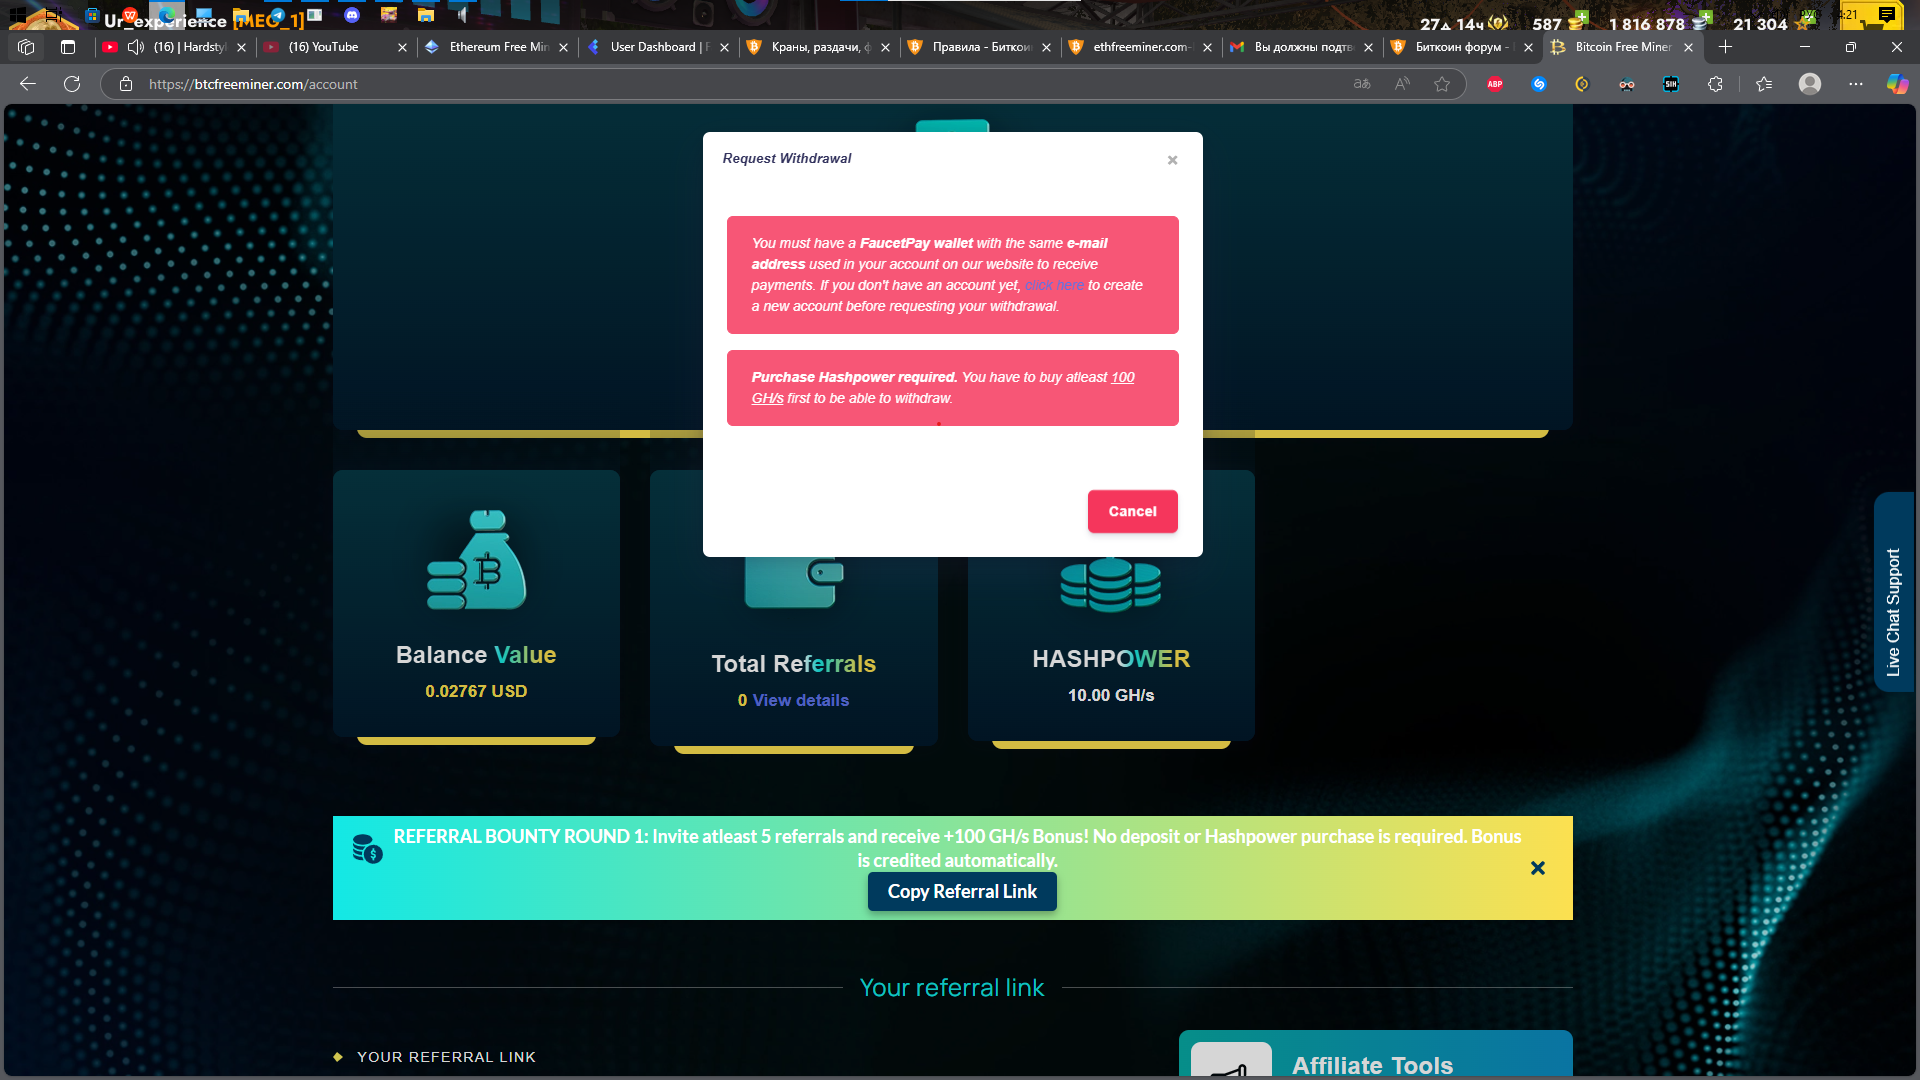Click the Your referral link heading

[952, 988]
